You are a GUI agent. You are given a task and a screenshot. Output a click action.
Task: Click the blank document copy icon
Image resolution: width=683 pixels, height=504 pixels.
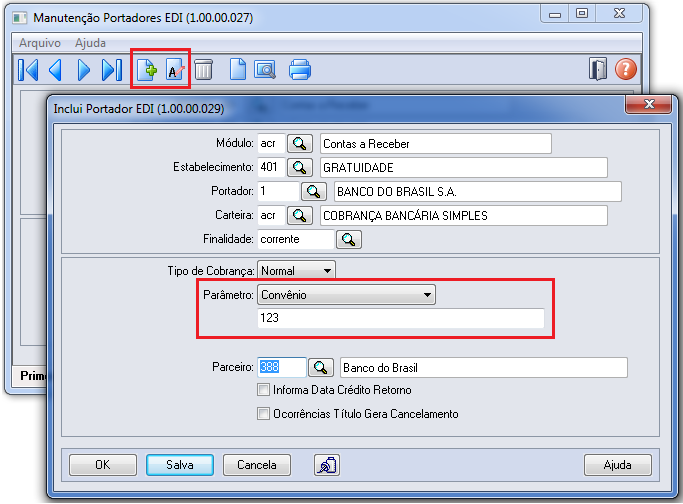237,70
